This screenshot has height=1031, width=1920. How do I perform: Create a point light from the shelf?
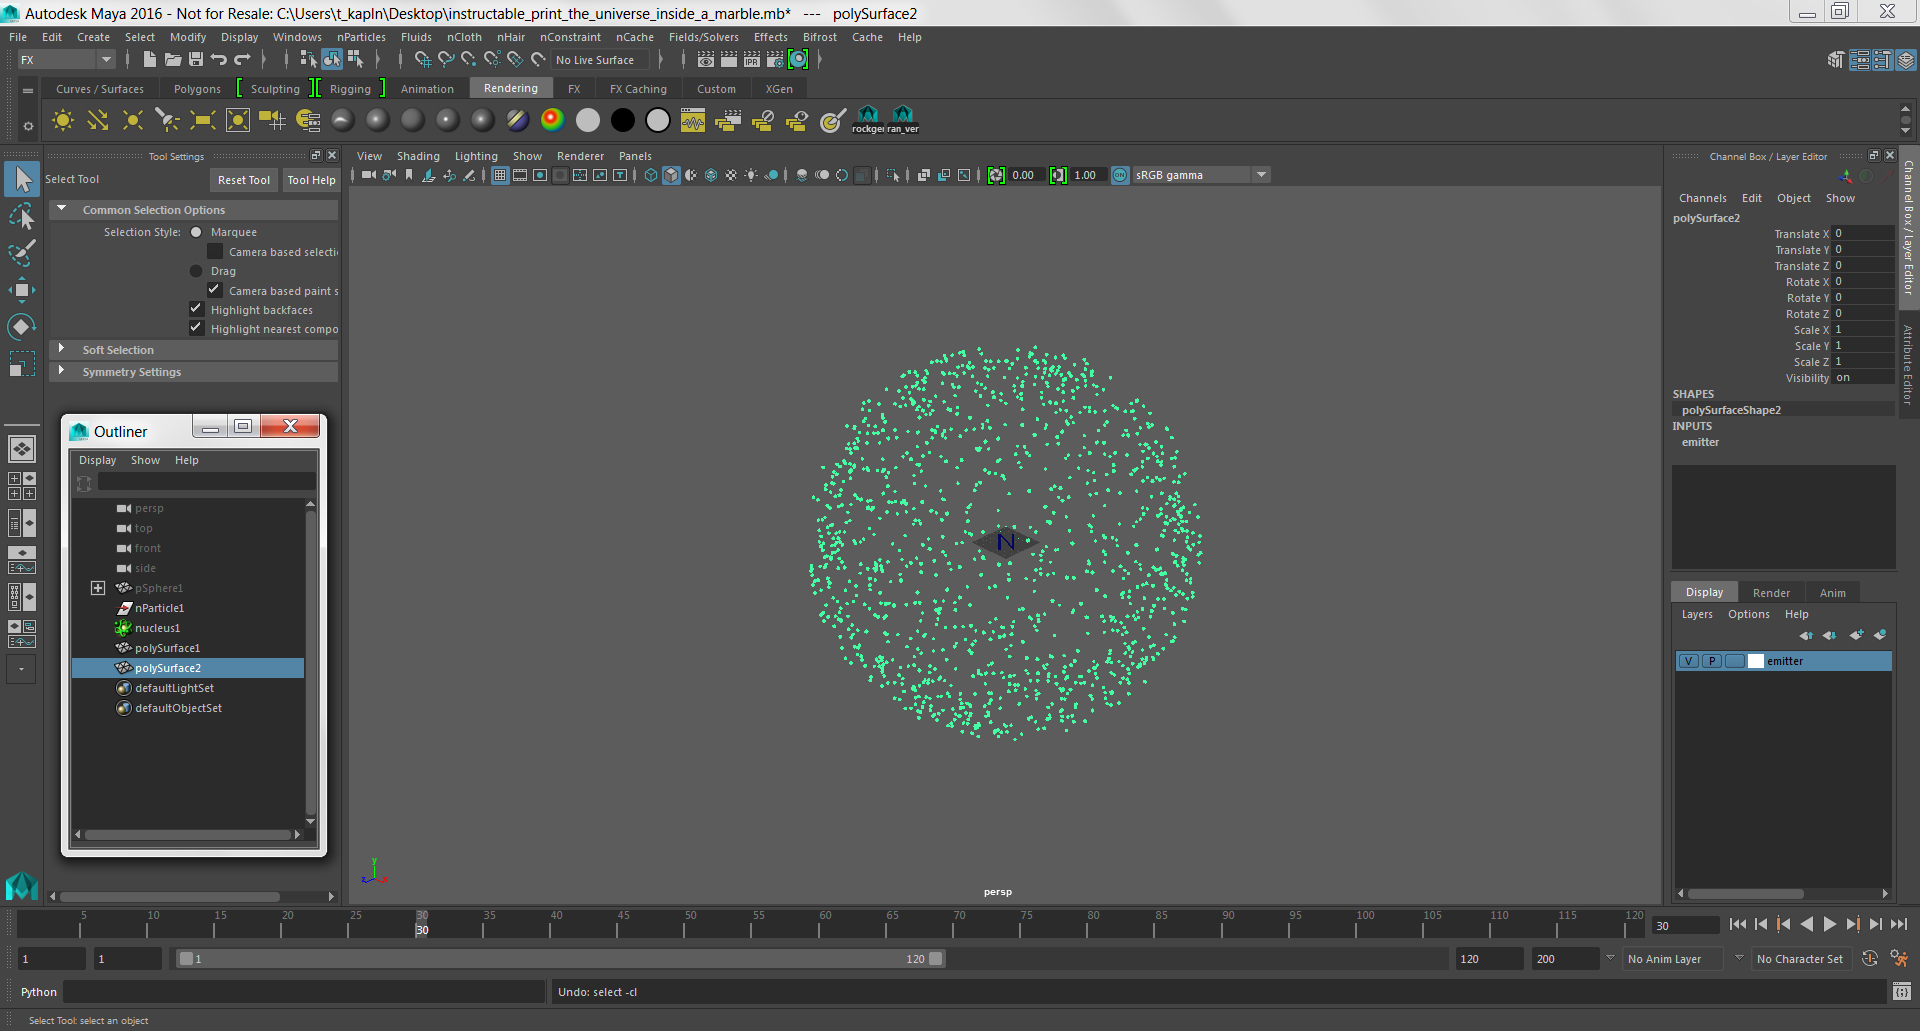(132, 121)
